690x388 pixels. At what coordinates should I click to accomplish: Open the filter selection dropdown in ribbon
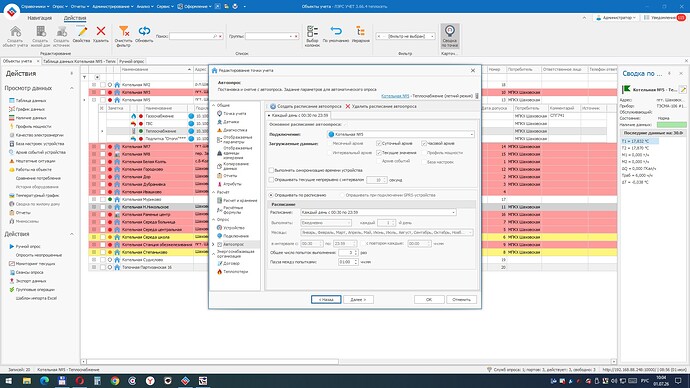(432, 36)
